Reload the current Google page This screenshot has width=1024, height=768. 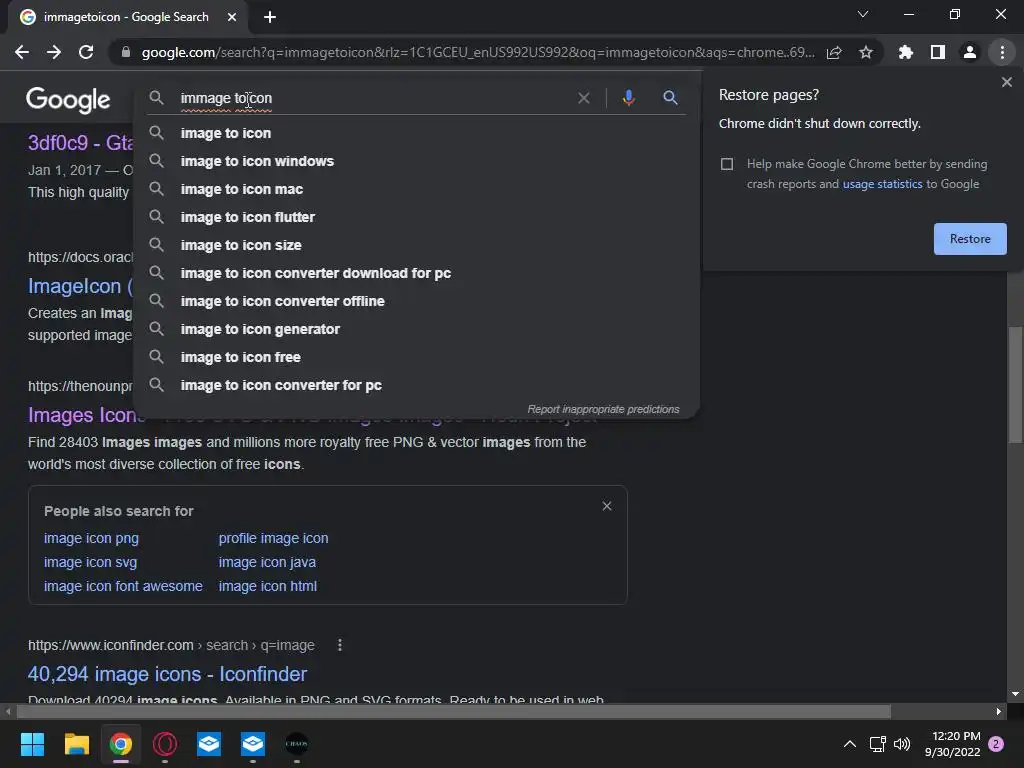pos(86,52)
